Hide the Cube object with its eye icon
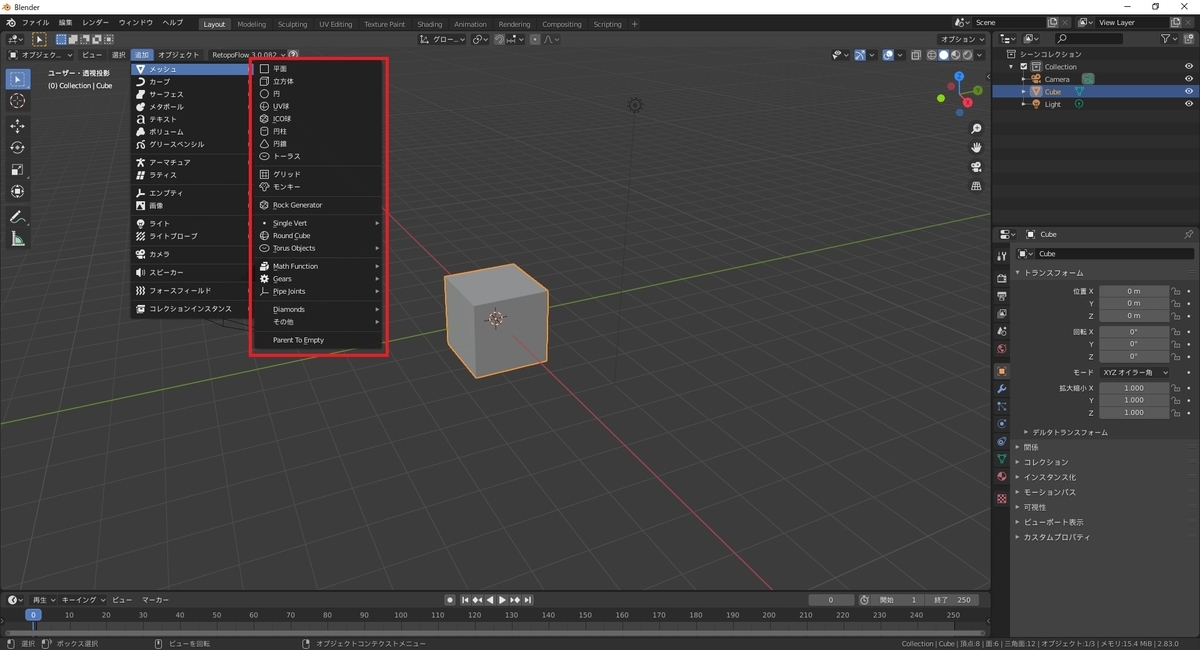The image size is (1200, 650). click(1189, 91)
